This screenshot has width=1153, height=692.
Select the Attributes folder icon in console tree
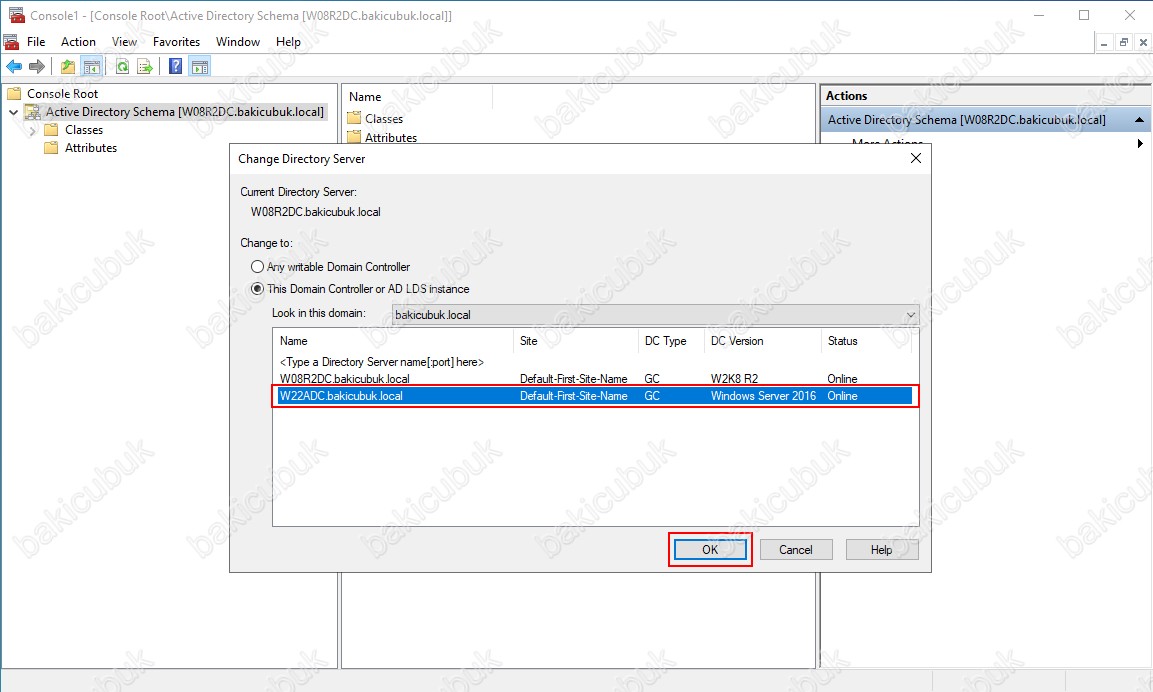pyautogui.click(x=51, y=148)
